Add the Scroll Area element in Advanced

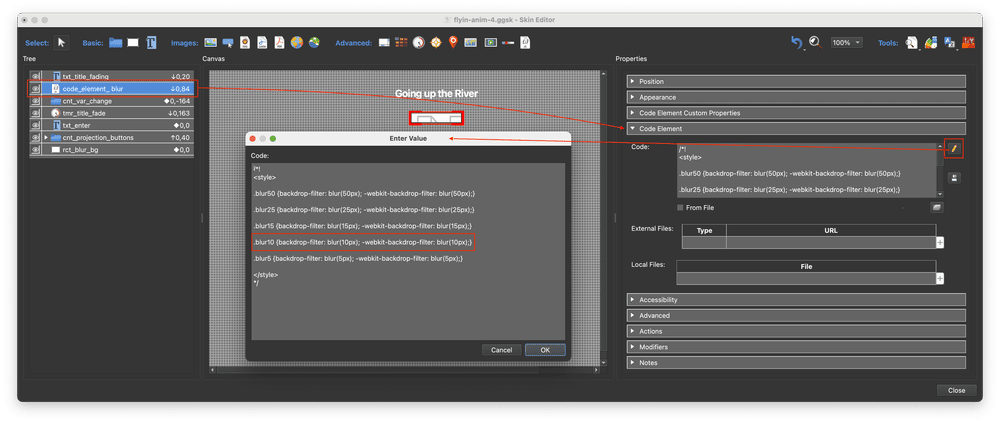point(384,43)
